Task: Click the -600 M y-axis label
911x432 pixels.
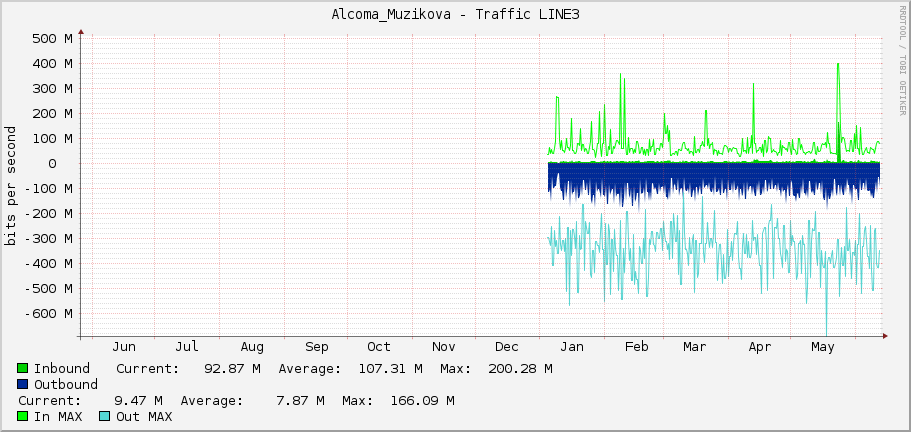Action: point(48,314)
